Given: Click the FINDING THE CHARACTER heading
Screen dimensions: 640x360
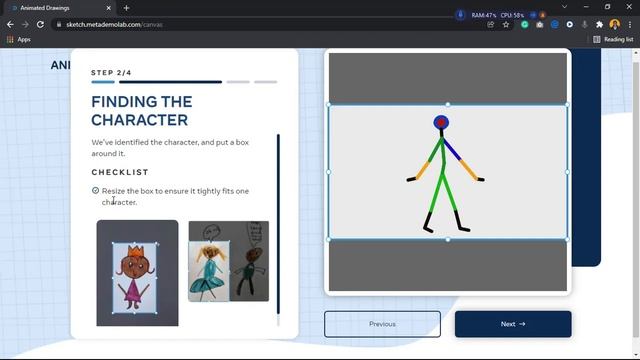Looking at the screenshot, I should coord(142,111).
